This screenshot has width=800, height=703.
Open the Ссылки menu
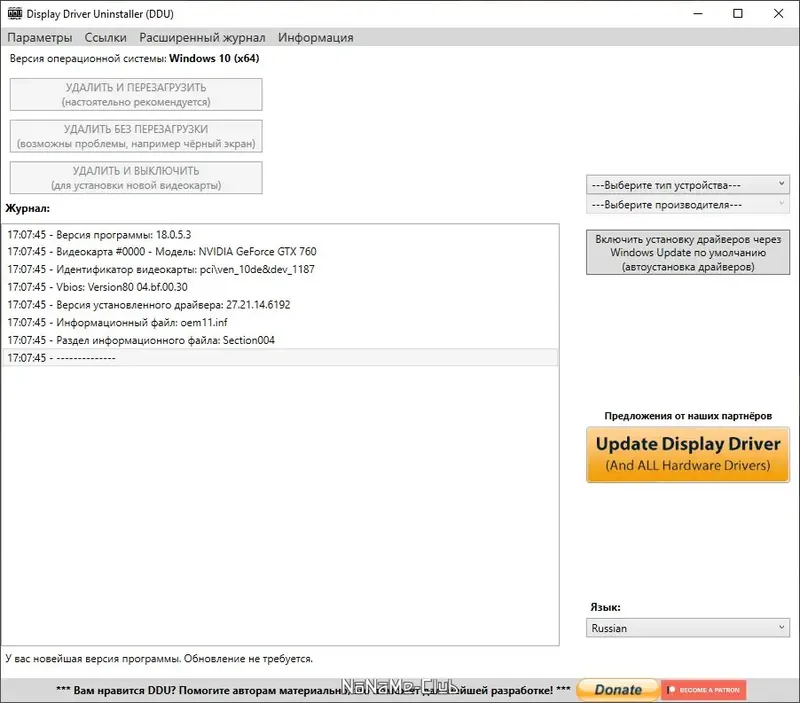point(106,38)
